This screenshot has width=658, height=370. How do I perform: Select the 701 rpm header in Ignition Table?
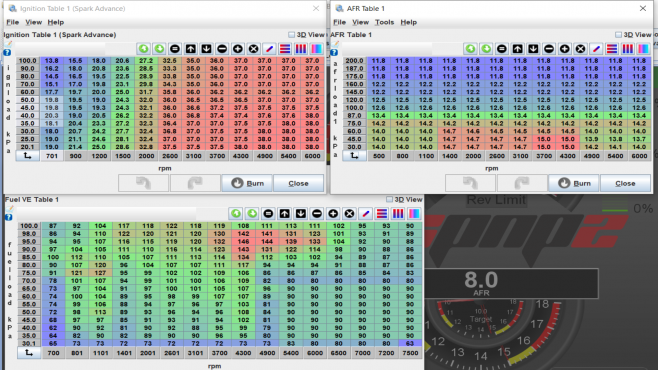(x=52, y=156)
